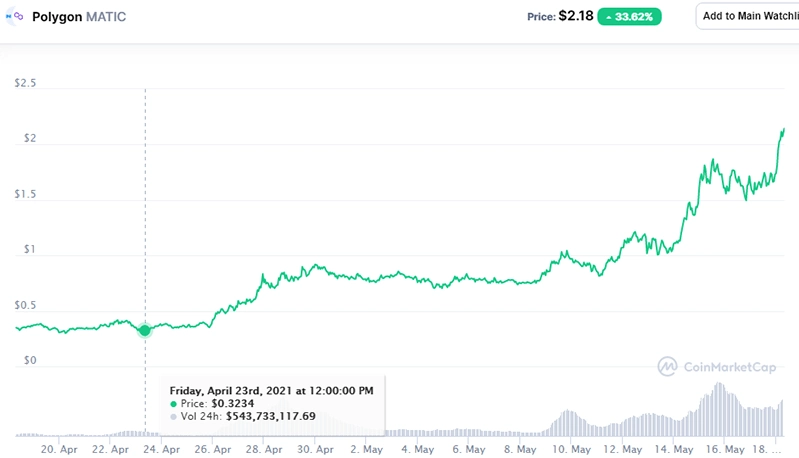The width and height of the screenshot is (799, 458).
Task: Click the 12. May date label
Action: (x=623, y=449)
